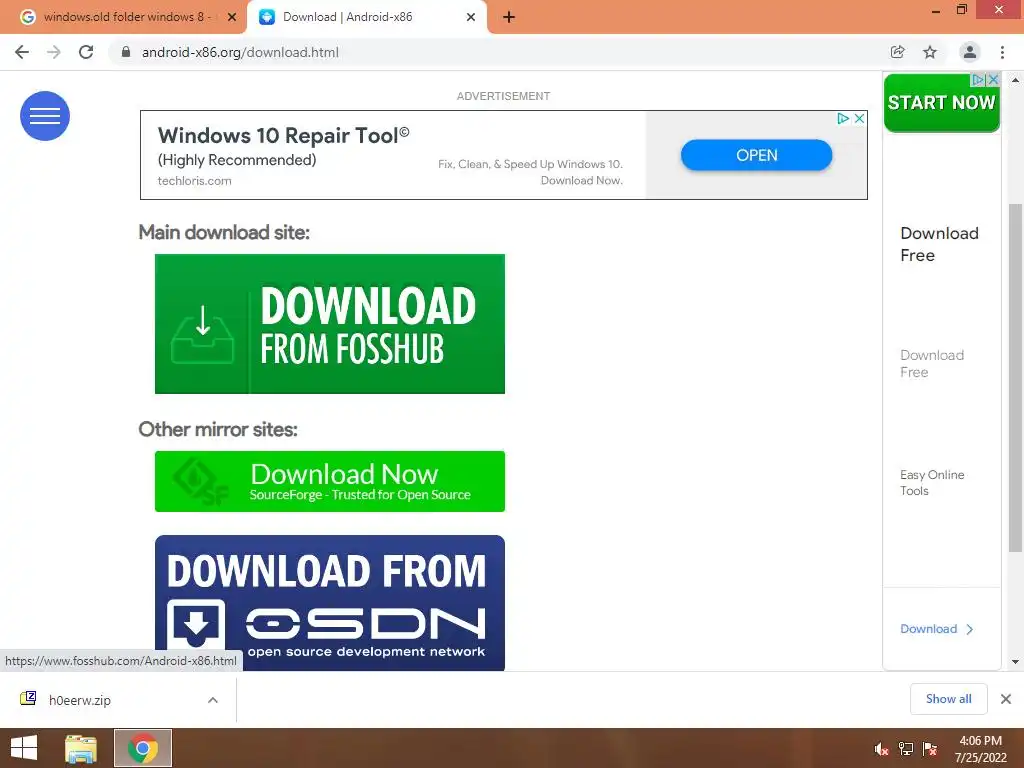Screen dimensions: 1024x768
Task: Click the page vertical scrollbar thumb
Action: [x=1015, y=379]
